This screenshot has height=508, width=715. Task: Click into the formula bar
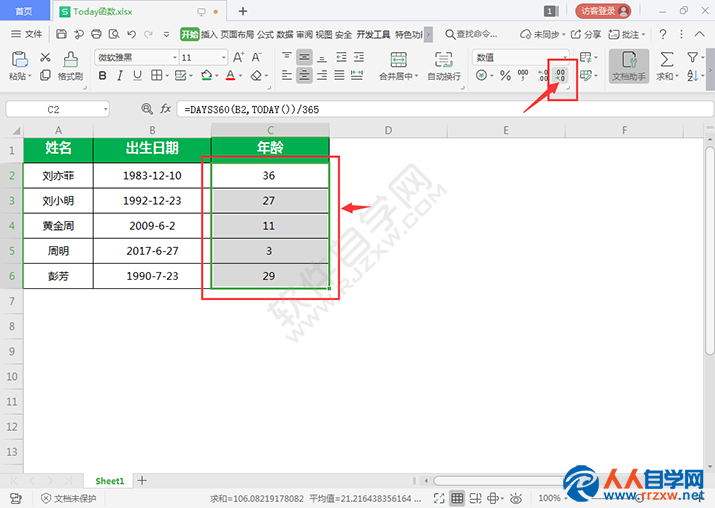click(445, 109)
